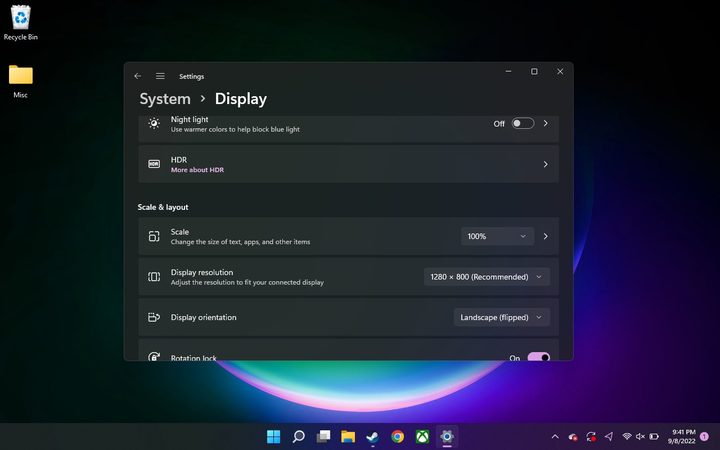720x450 pixels.
Task: Open File Explorer from taskbar
Action: [348, 436]
